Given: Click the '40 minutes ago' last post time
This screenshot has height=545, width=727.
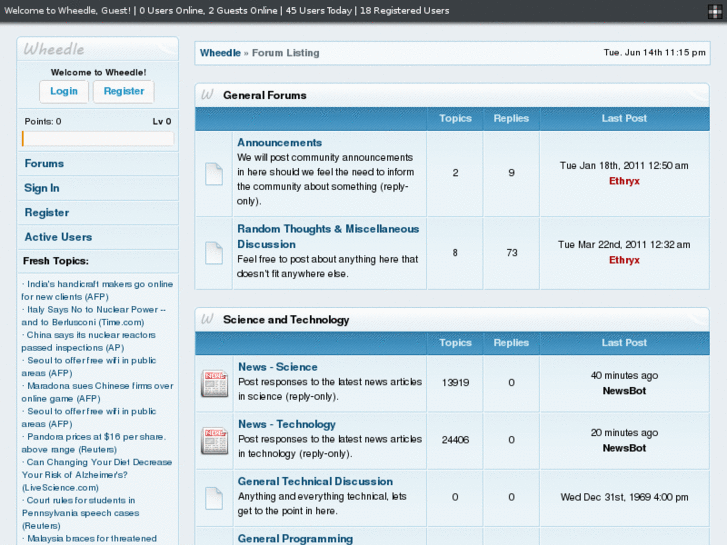Looking at the screenshot, I should 624,375.
